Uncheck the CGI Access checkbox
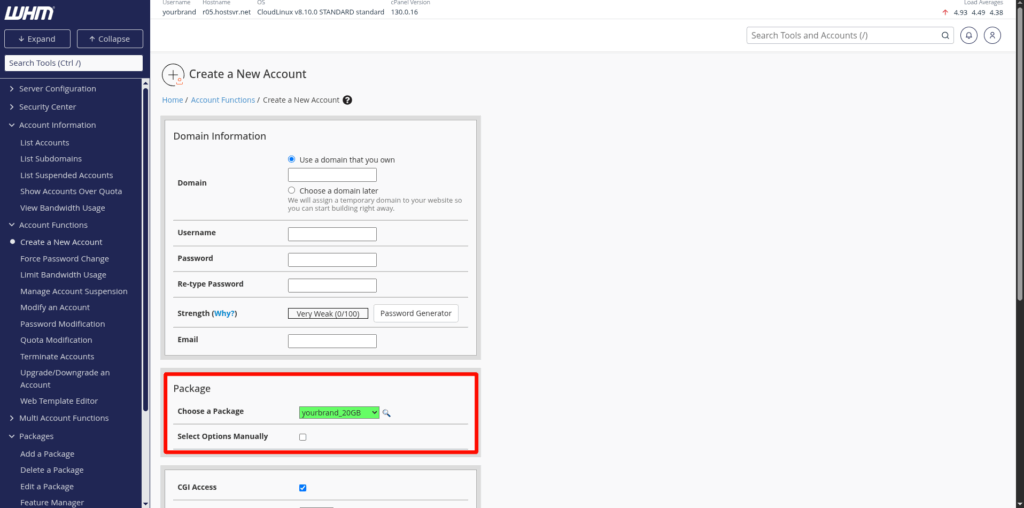The width and height of the screenshot is (1024, 508). (303, 488)
